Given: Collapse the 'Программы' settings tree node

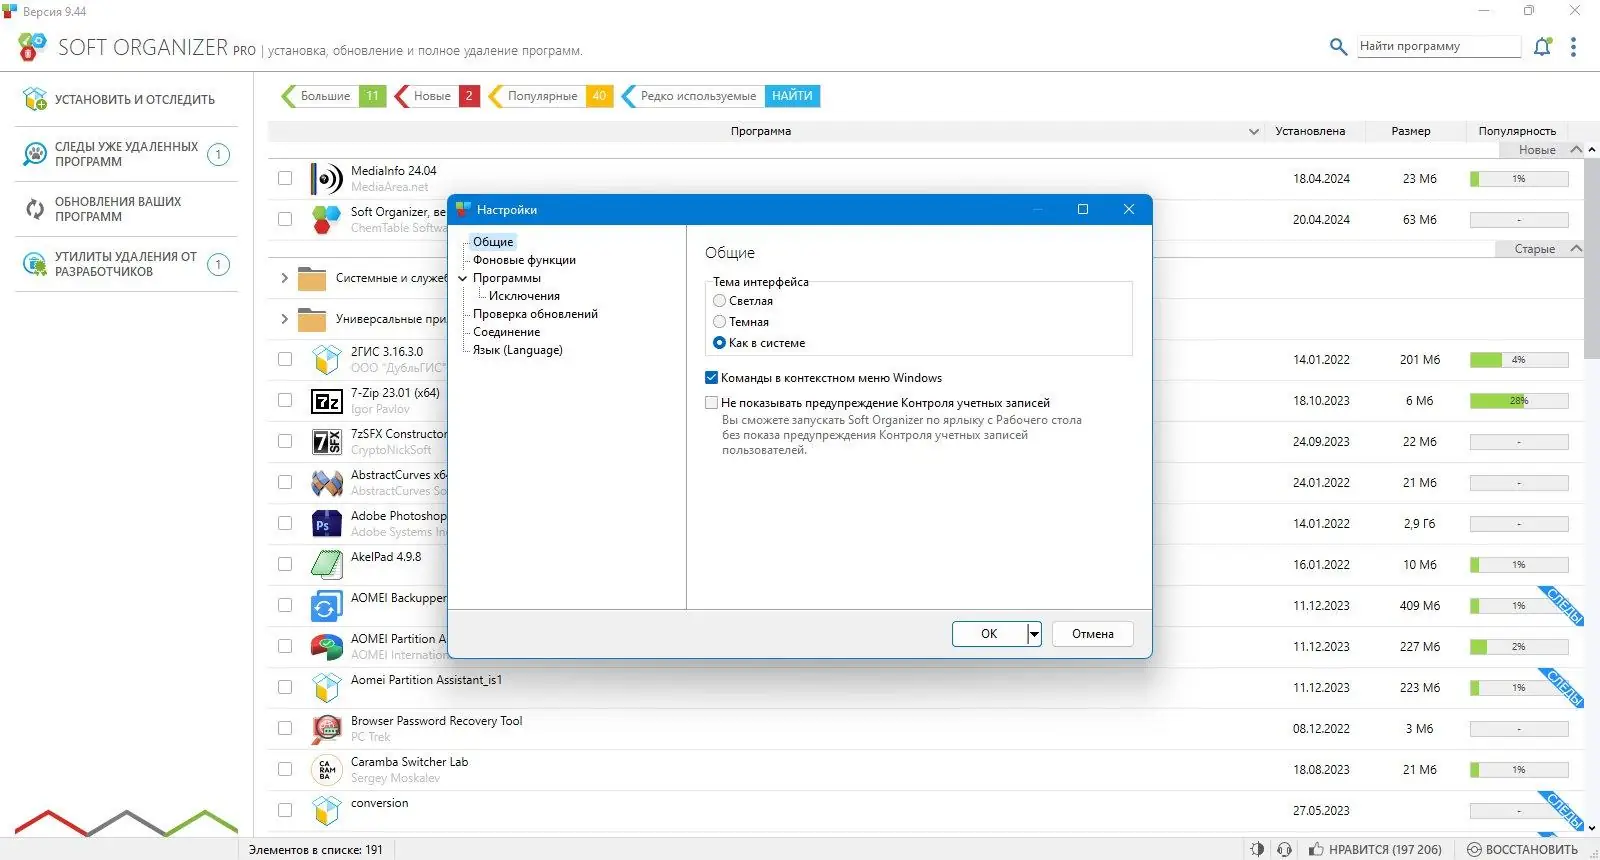Looking at the screenshot, I should (462, 278).
